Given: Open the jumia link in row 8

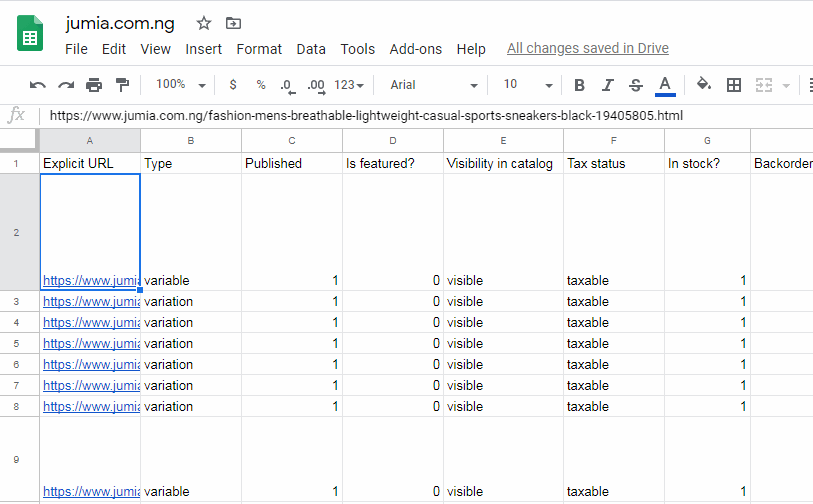Looking at the screenshot, I should (x=91, y=407).
